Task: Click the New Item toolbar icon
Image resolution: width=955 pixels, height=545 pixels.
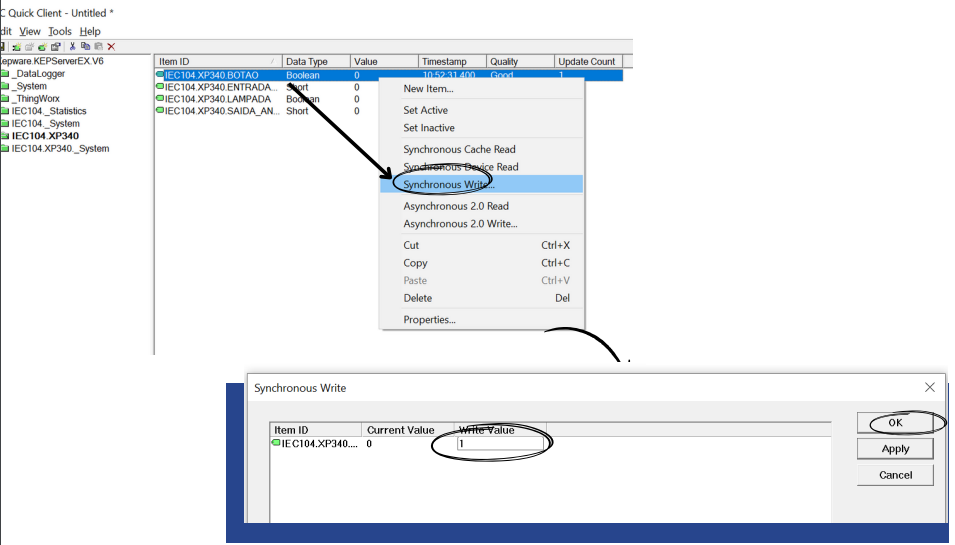Action: 43,47
